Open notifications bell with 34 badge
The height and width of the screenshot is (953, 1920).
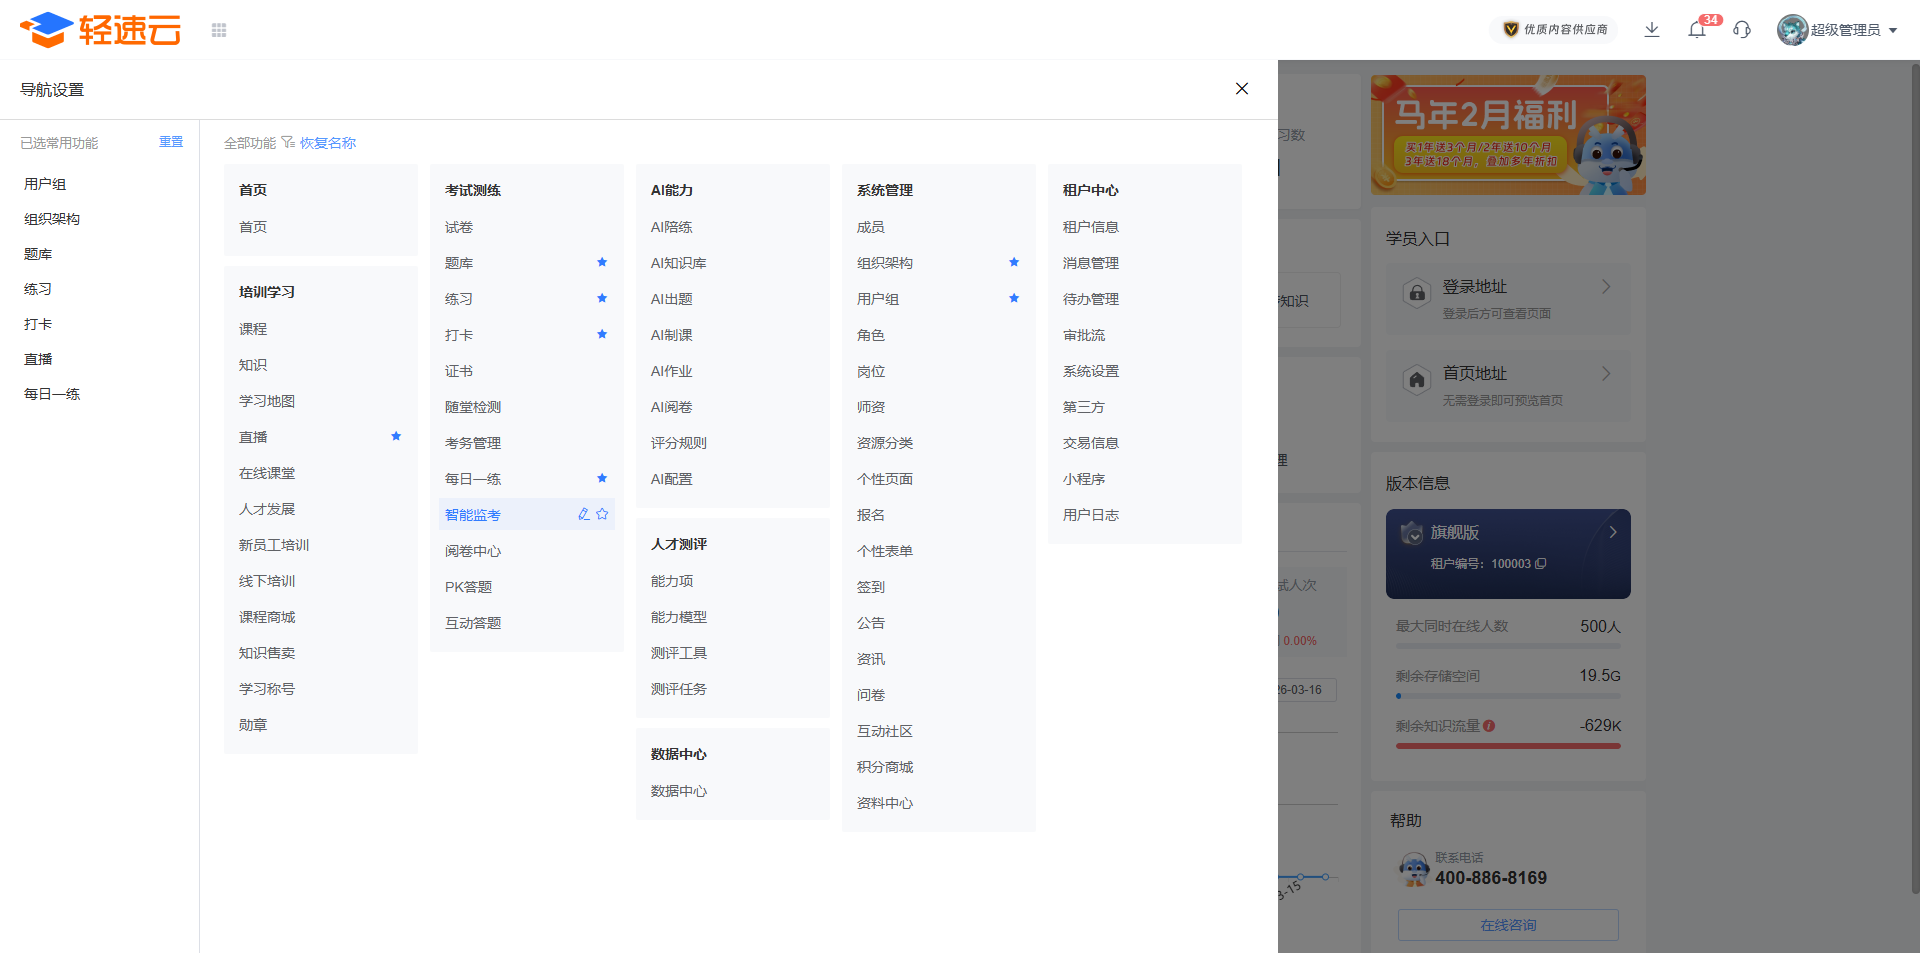tap(1697, 30)
